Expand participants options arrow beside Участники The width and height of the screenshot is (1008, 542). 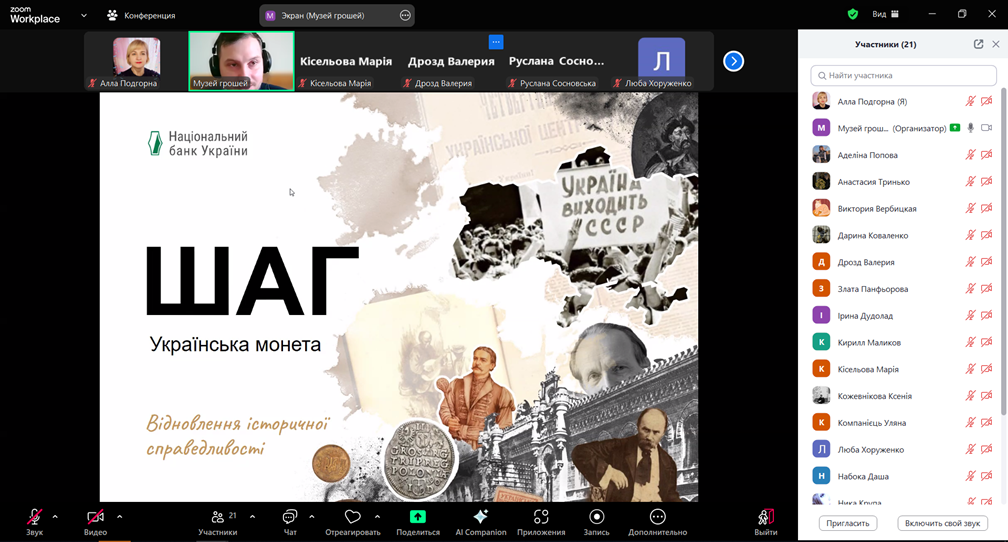(252, 517)
